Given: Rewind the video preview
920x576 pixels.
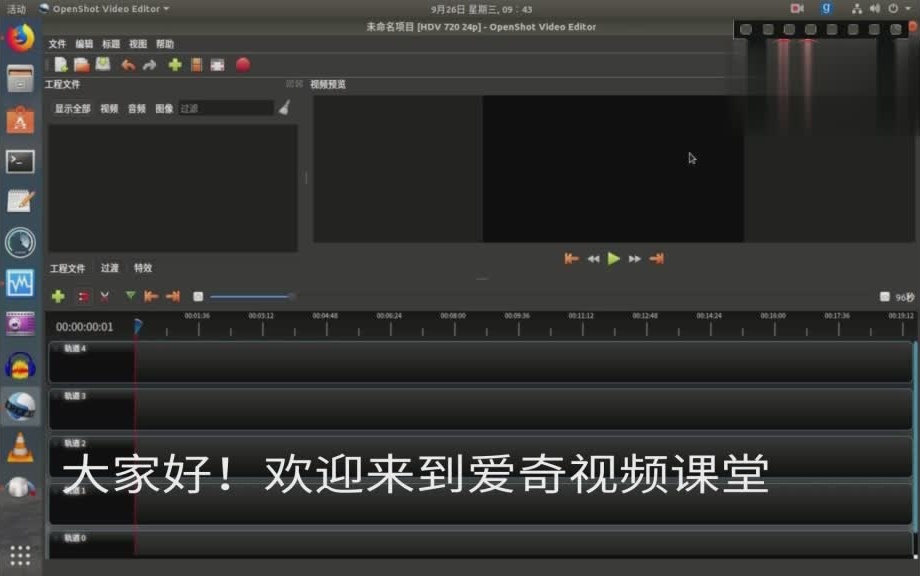Looking at the screenshot, I should [x=594, y=259].
